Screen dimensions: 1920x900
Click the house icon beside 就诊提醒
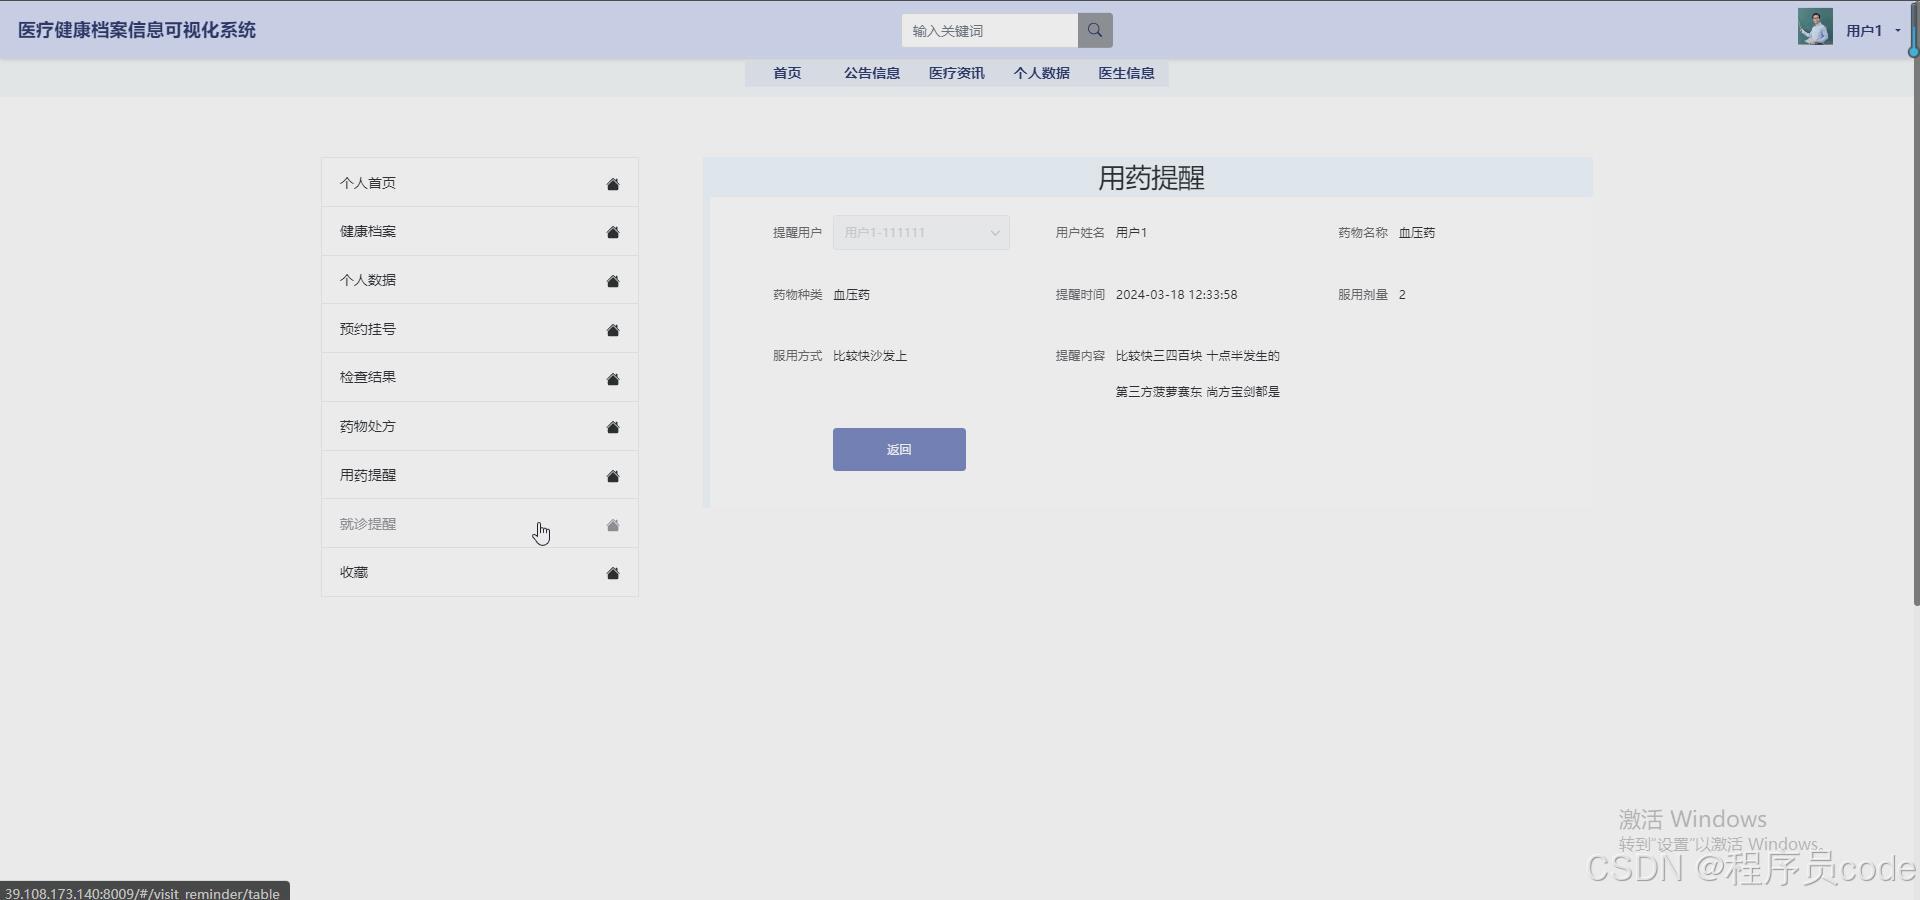611,525
